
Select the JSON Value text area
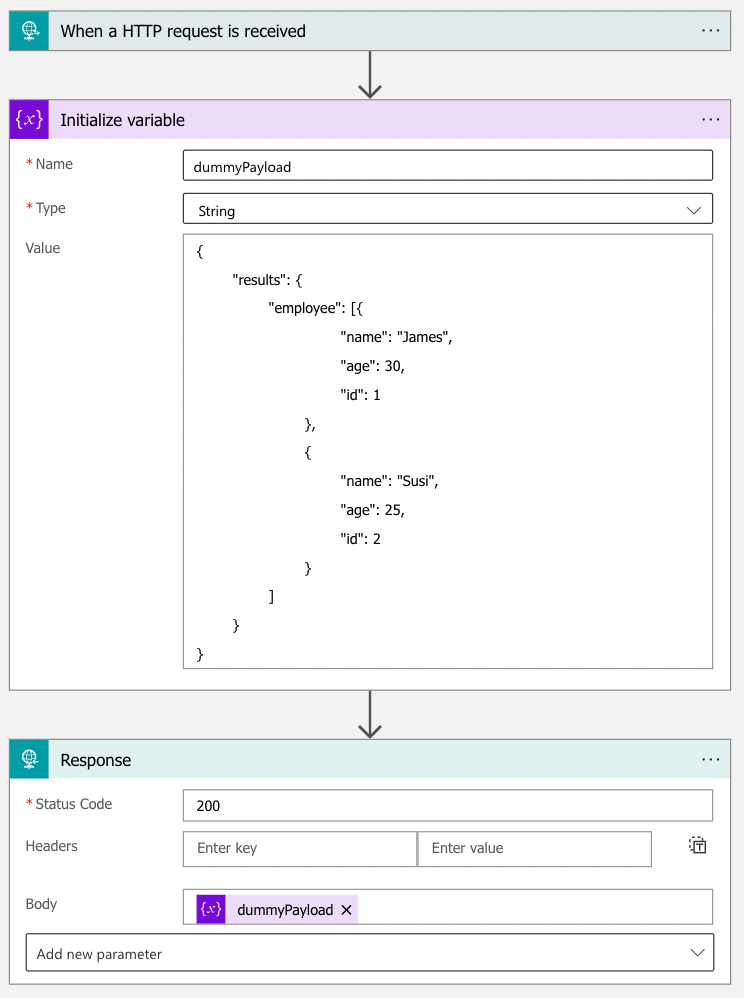coord(448,450)
